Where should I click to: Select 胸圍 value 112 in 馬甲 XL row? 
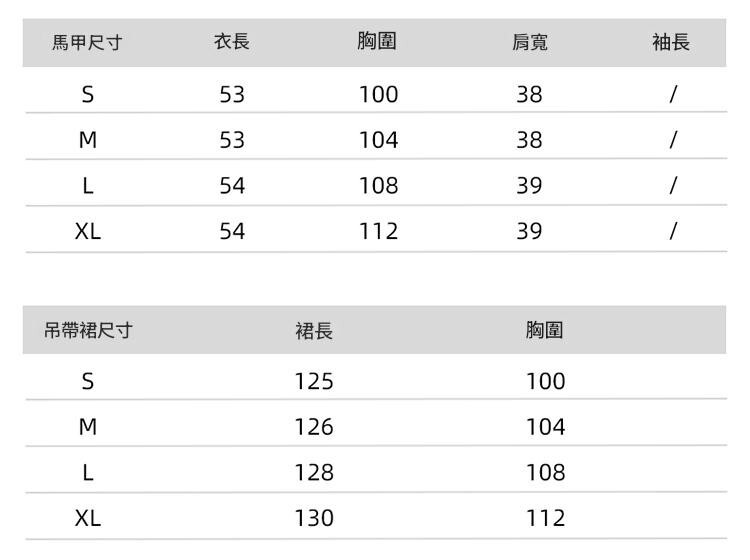click(x=378, y=232)
